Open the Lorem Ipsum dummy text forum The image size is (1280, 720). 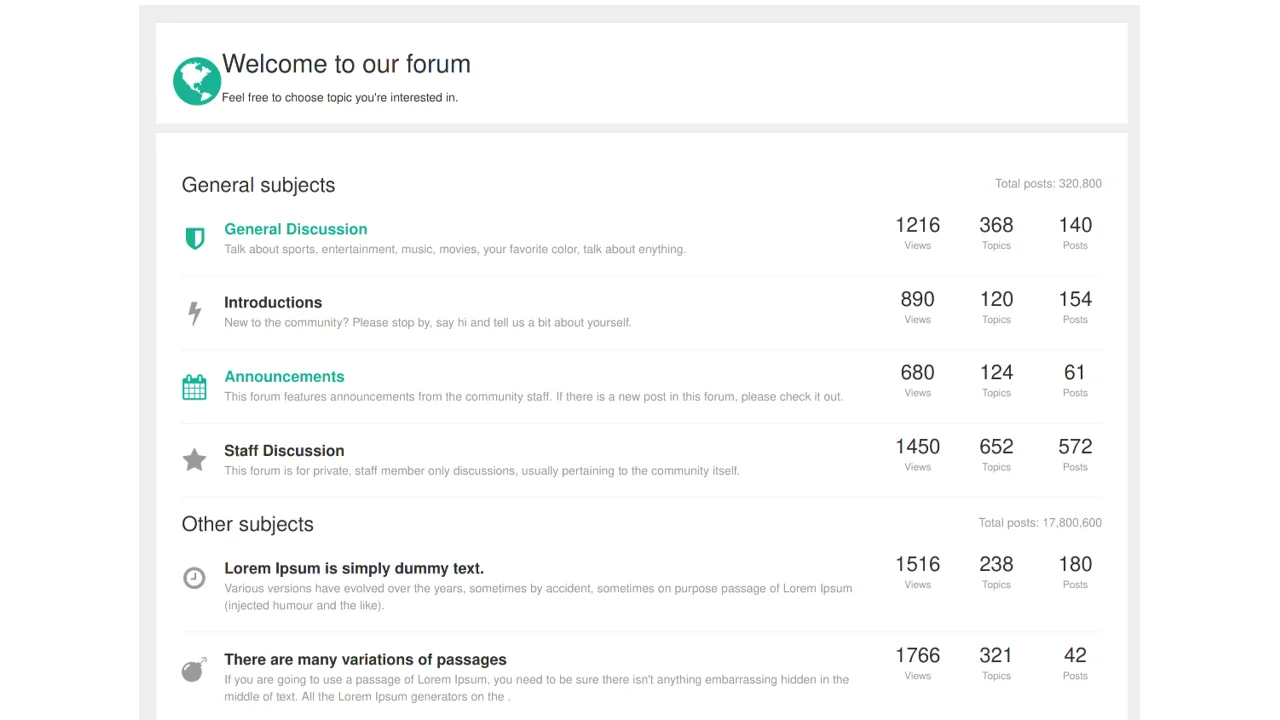pos(354,568)
